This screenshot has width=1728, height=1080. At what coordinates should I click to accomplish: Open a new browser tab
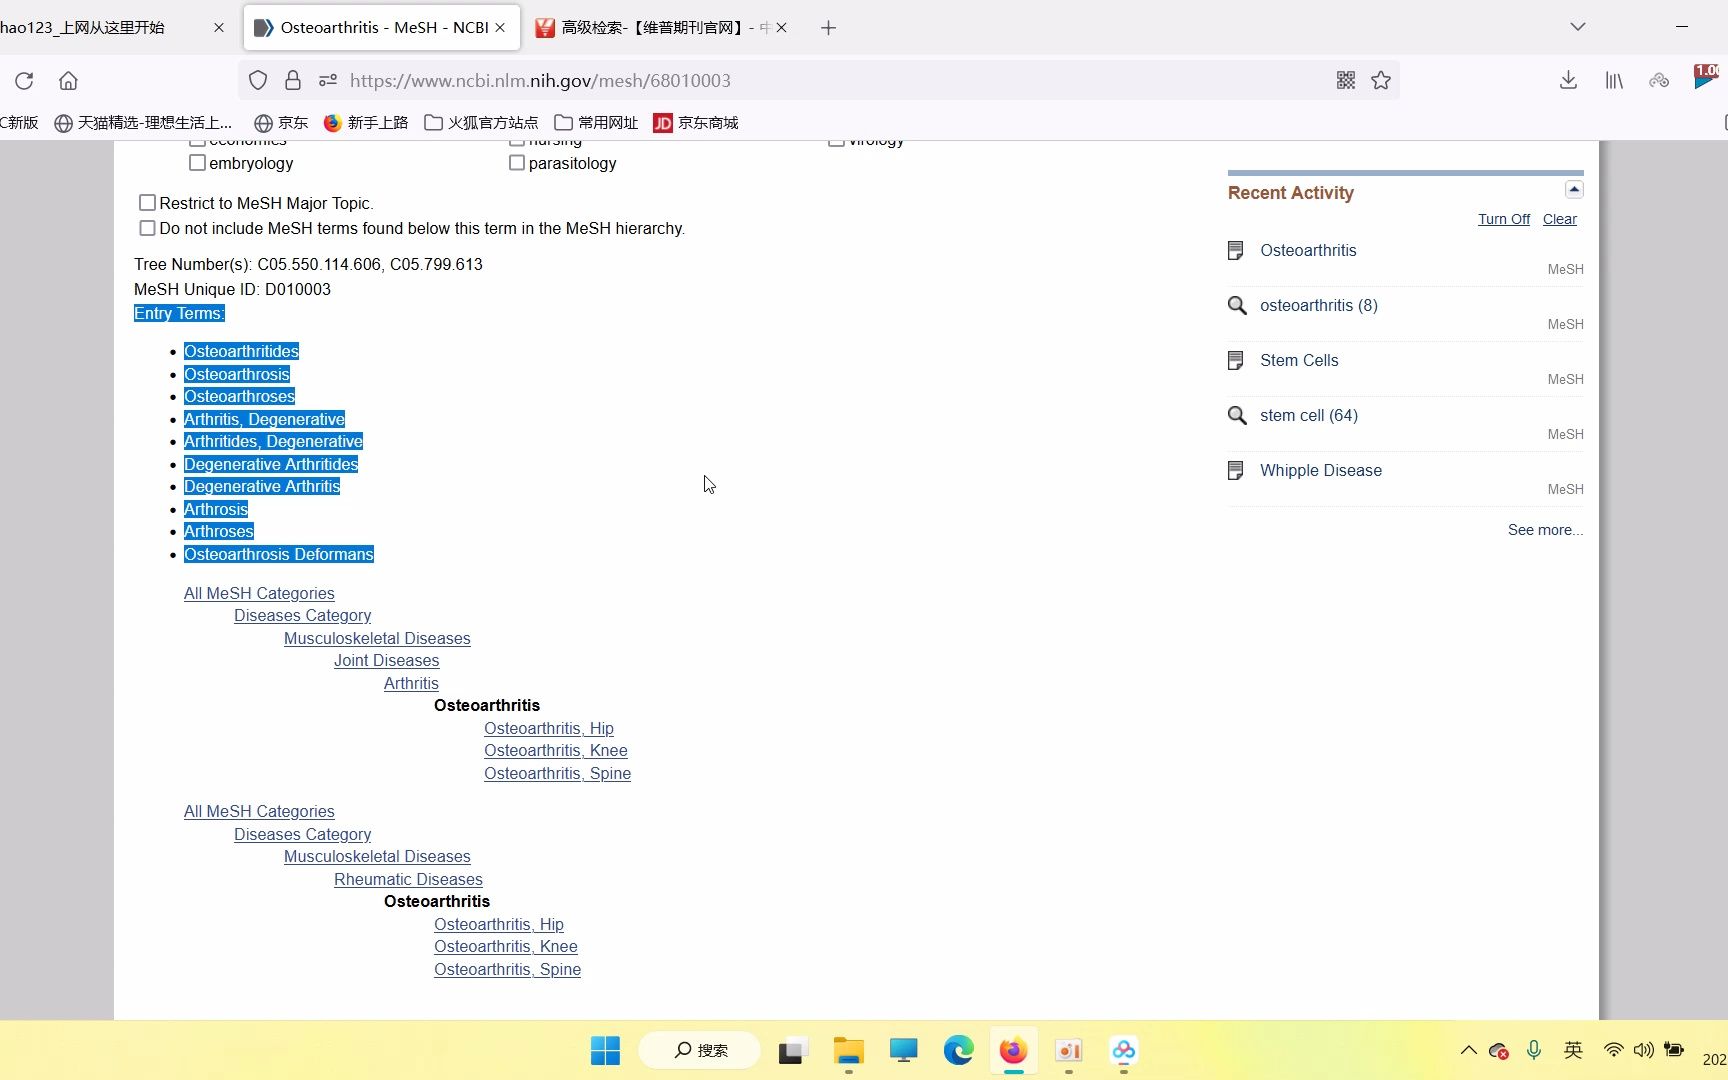pyautogui.click(x=828, y=28)
